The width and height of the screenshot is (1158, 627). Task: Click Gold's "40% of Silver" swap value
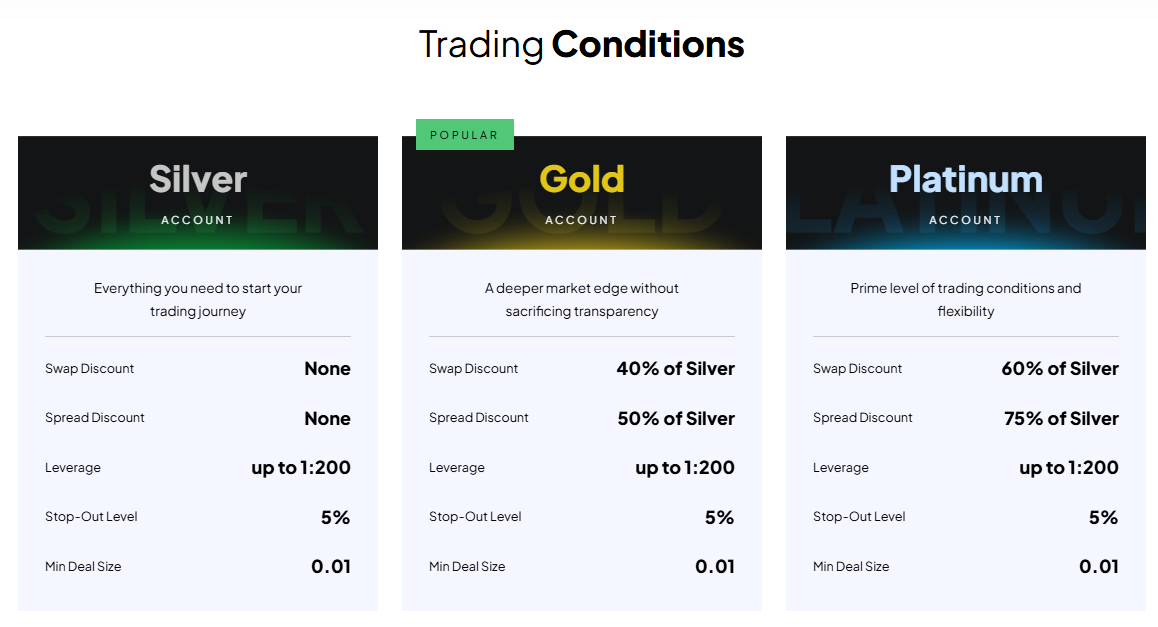pyautogui.click(x=675, y=368)
